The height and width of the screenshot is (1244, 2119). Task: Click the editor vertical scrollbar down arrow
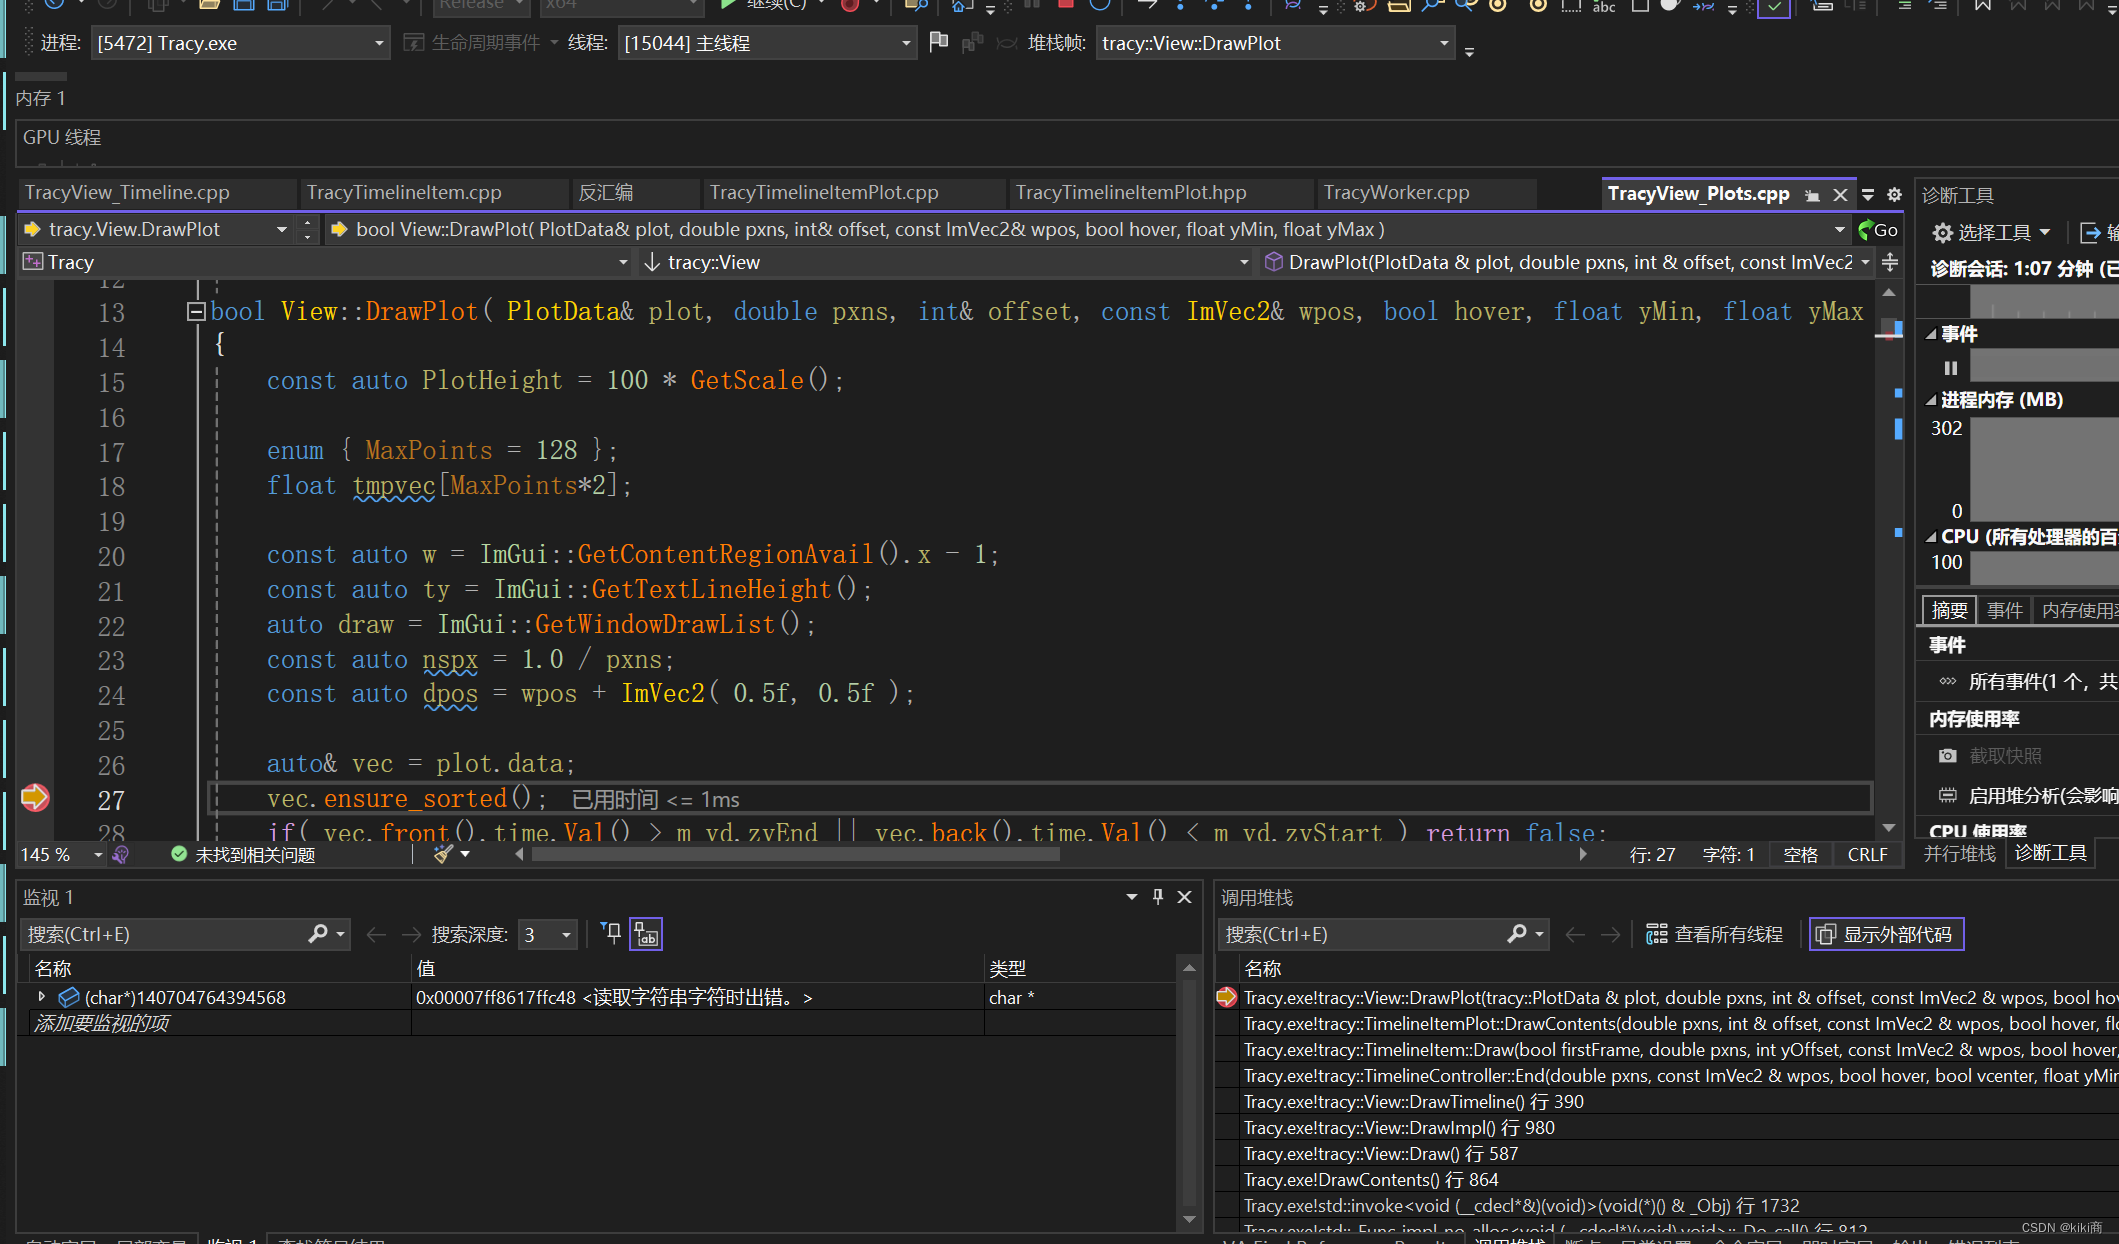click(x=1889, y=828)
